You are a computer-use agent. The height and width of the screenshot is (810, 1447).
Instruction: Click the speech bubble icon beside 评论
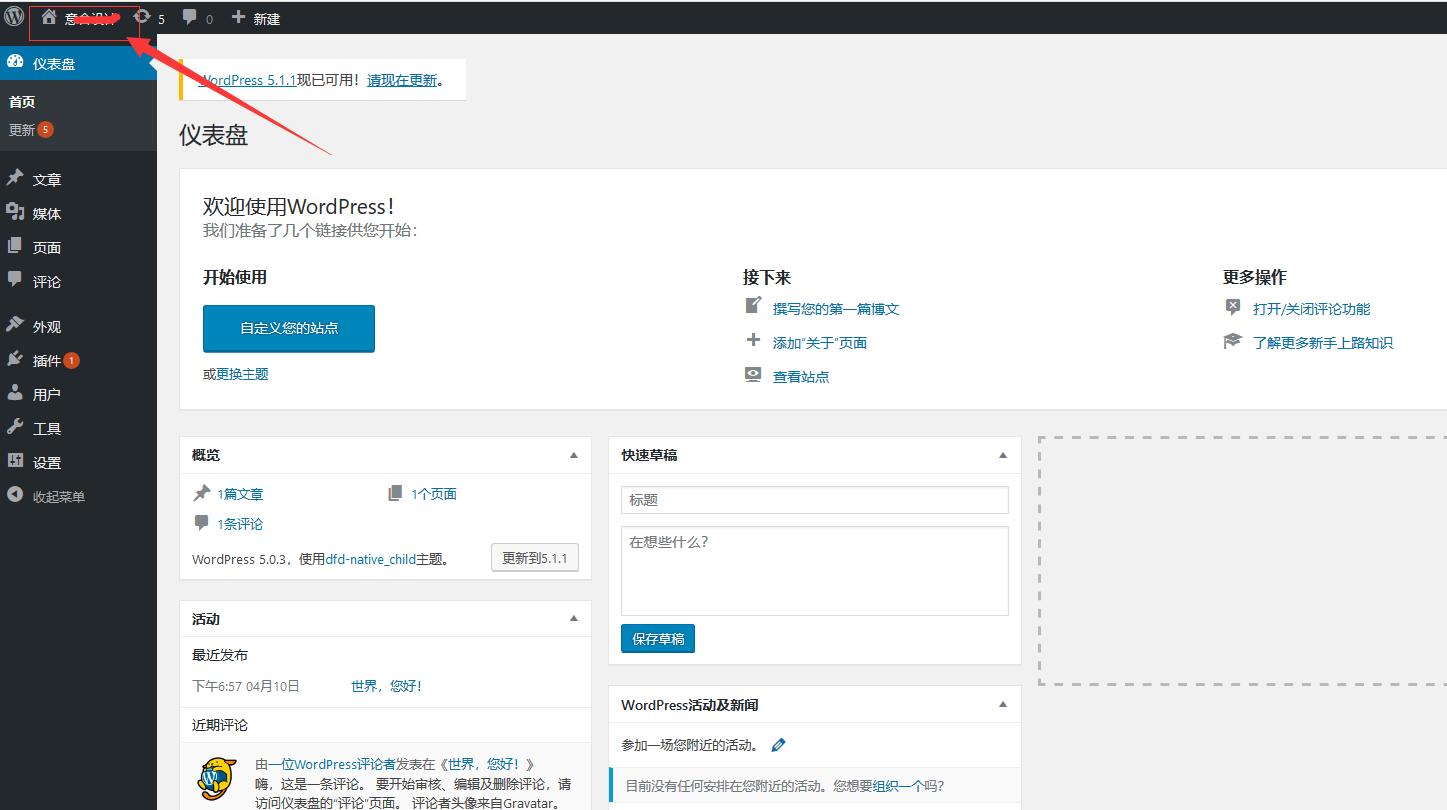[15, 280]
